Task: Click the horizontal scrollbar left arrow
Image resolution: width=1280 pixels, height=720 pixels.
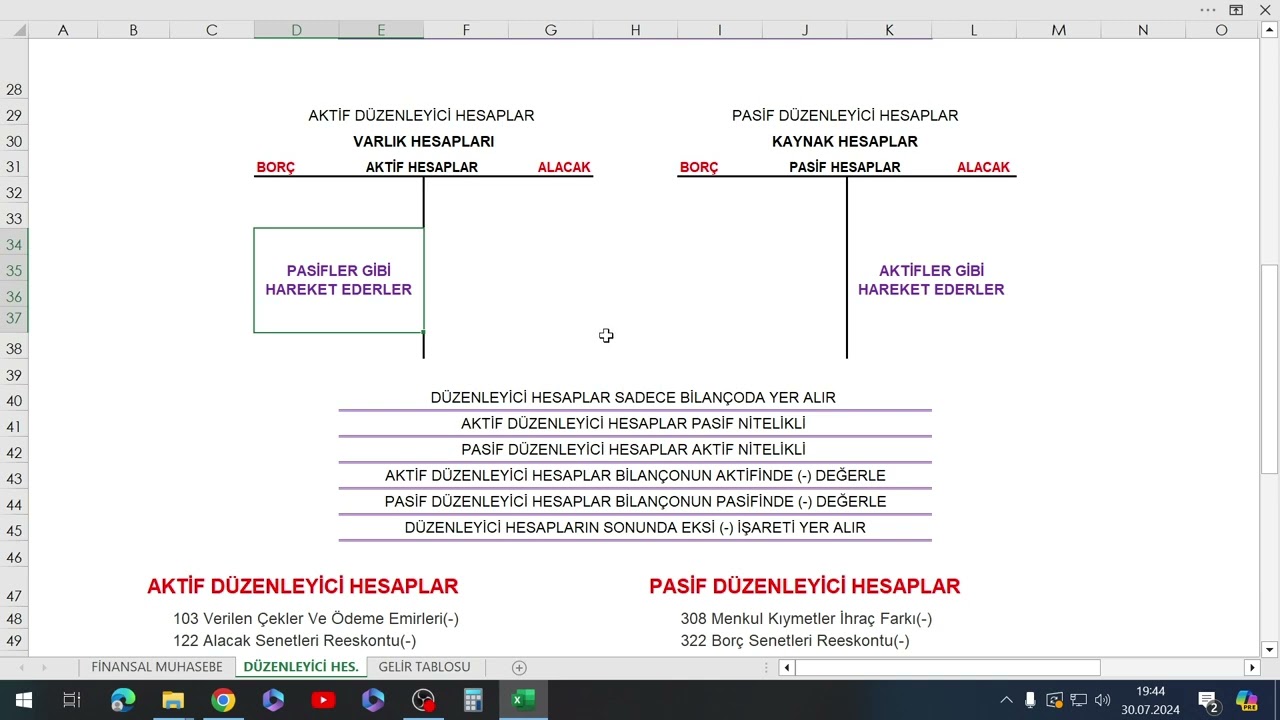Action: [x=787, y=667]
